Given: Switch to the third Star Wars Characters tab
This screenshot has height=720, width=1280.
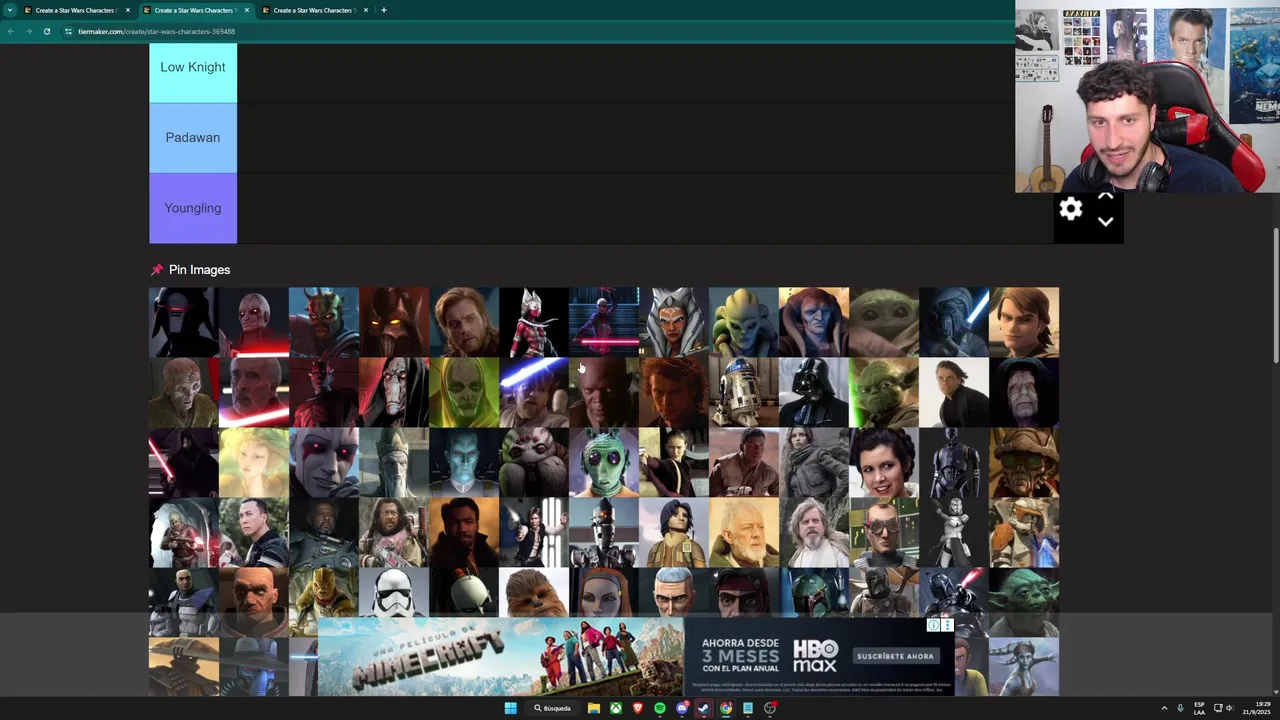Looking at the screenshot, I should tap(313, 10).
